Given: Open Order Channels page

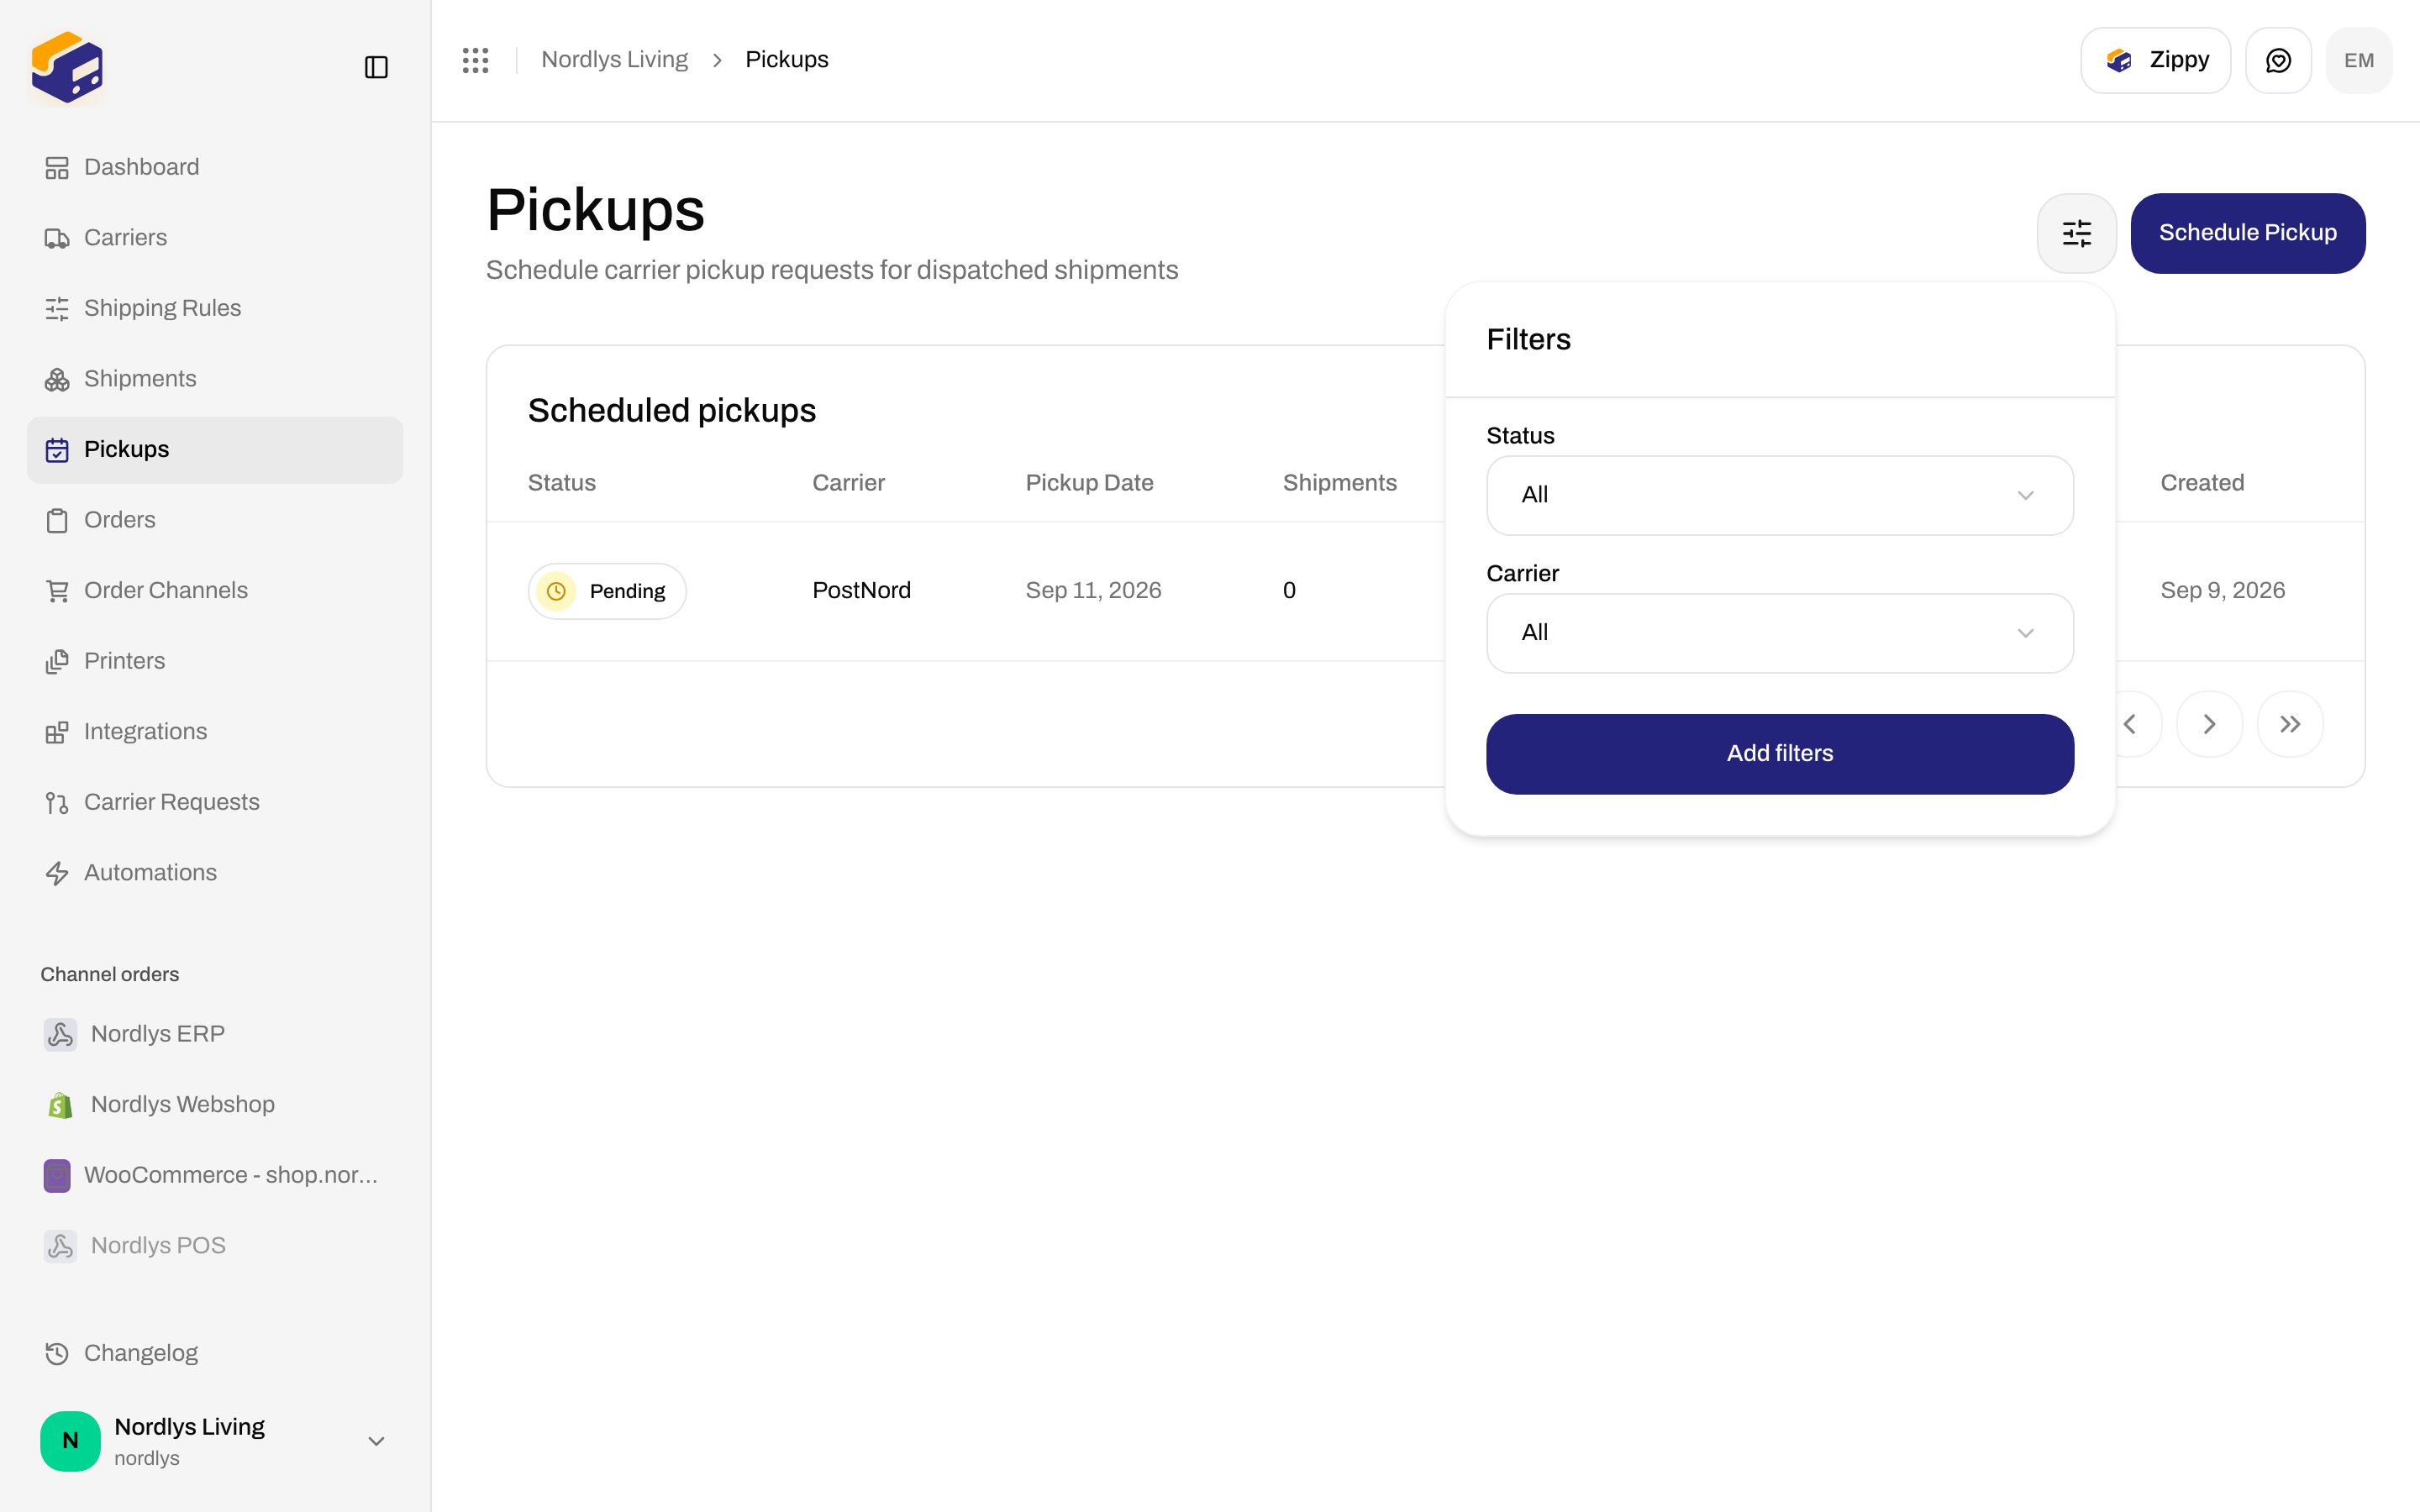Looking at the screenshot, I should click(x=215, y=591).
